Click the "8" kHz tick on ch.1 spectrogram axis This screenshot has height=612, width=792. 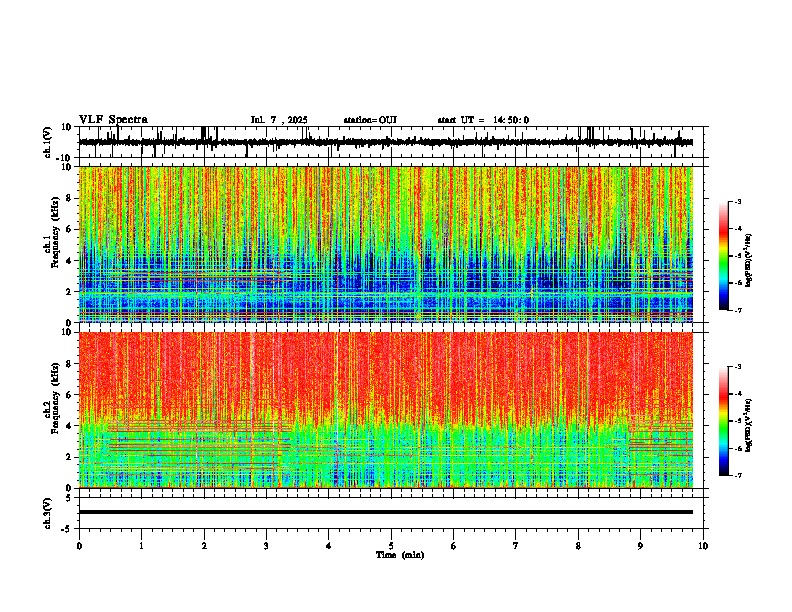pos(70,198)
